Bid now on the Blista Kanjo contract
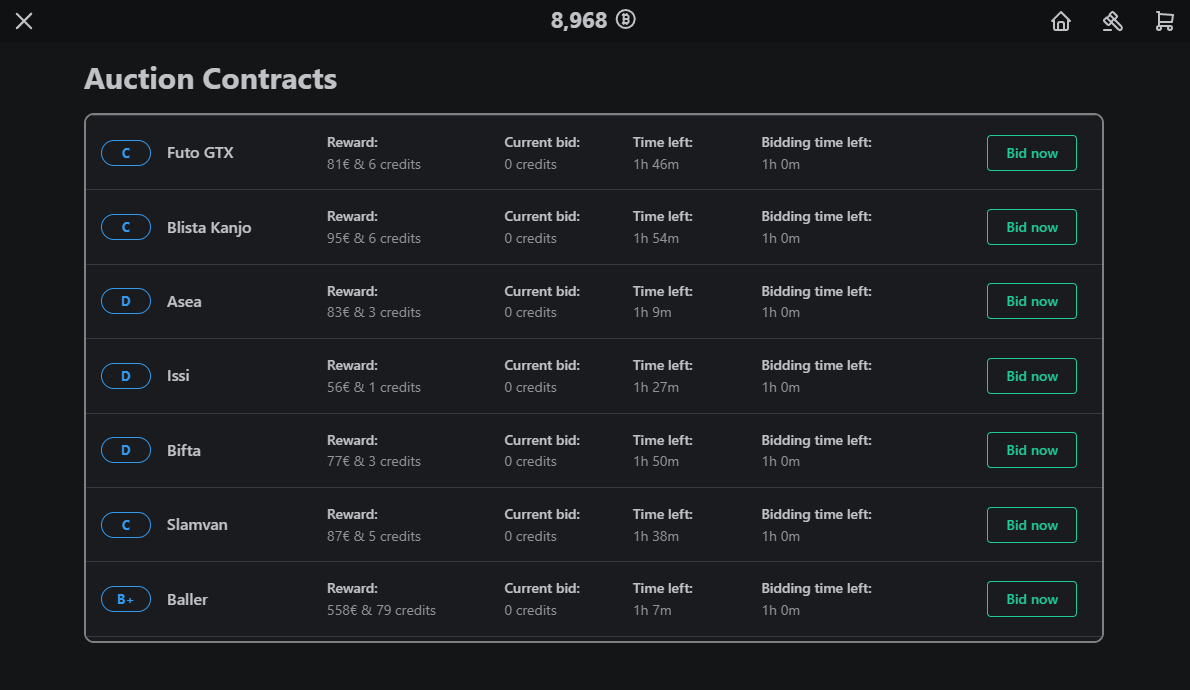The width and height of the screenshot is (1190, 690). click(x=1031, y=227)
